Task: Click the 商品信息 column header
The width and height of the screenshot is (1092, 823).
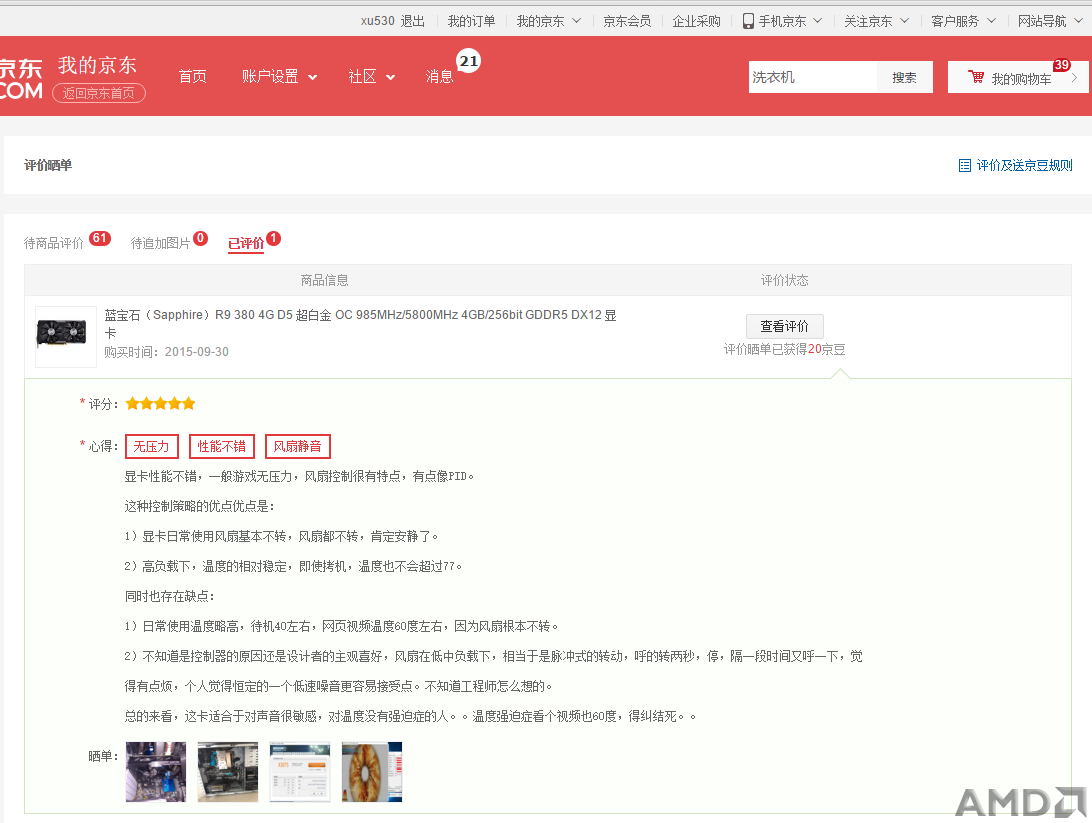Action: click(325, 281)
